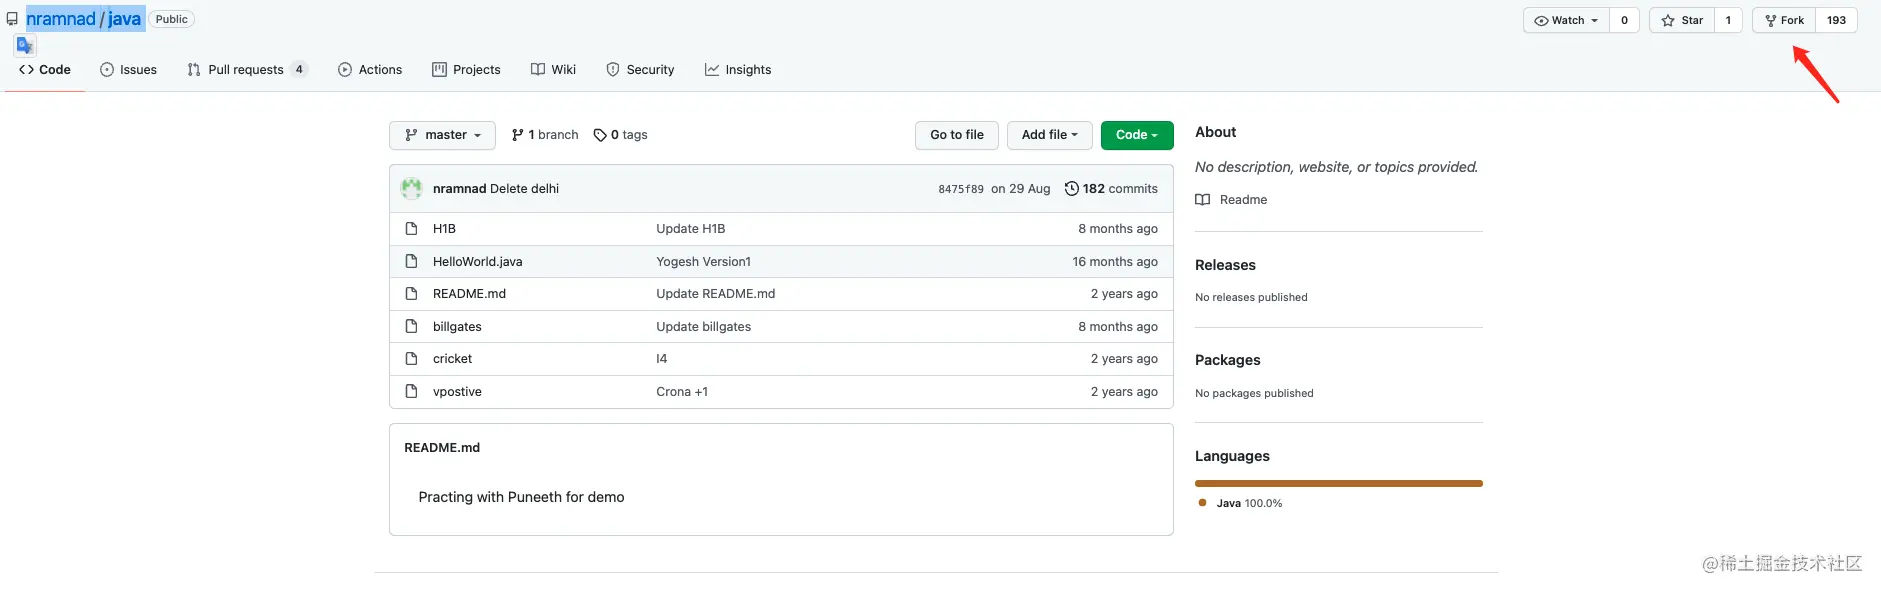Click the clock history icon by 182 commits
The height and width of the screenshot is (592, 1881).
click(x=1072, y=189)
